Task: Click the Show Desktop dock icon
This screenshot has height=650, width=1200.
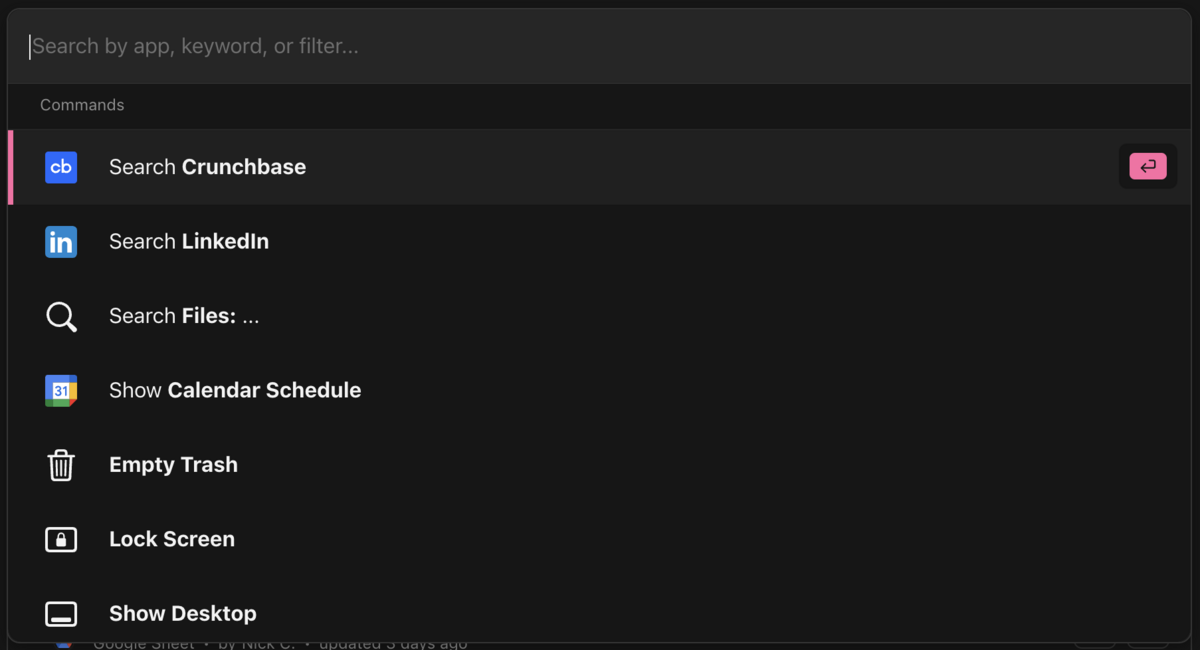Action: tap(61, 613)
